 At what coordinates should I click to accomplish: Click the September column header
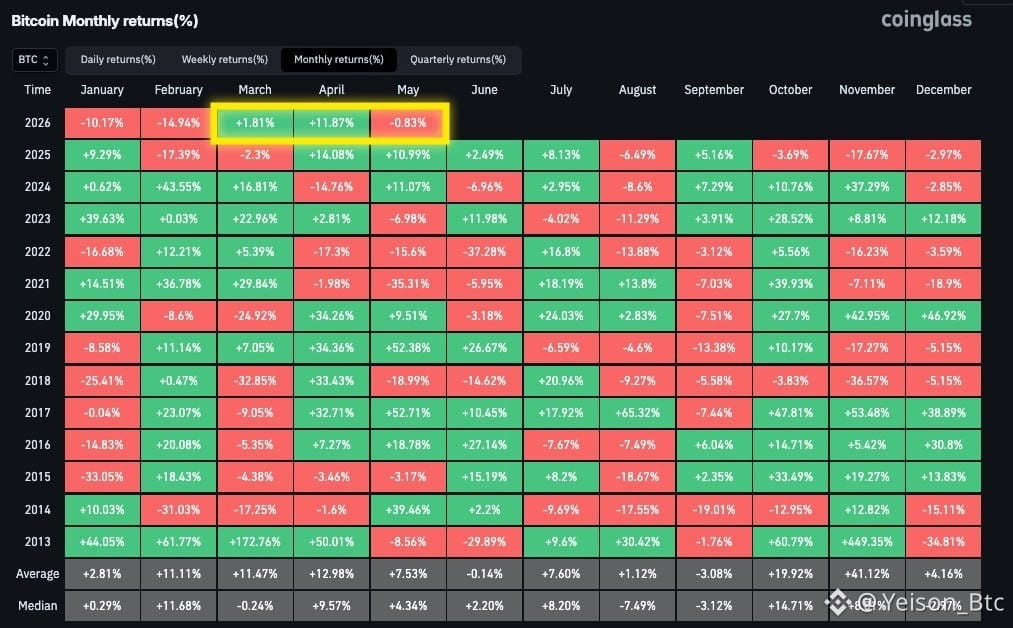pos(714,90)
